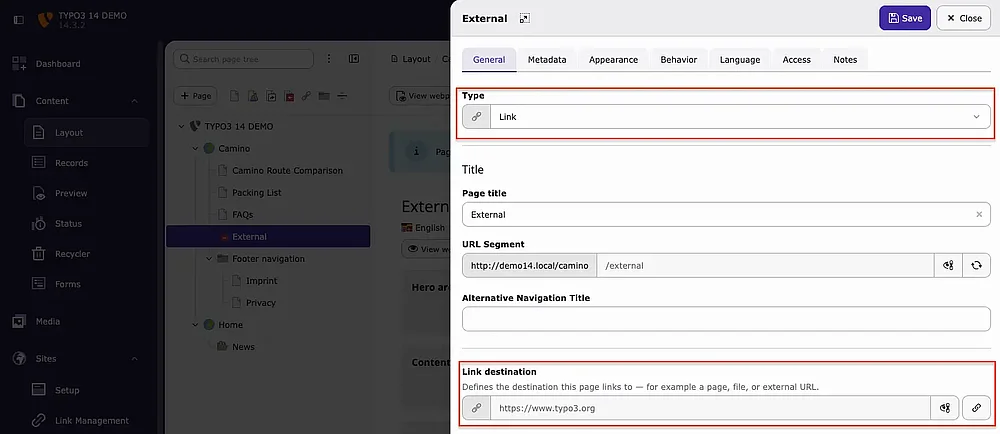Collapse the Footer navigation node
The image size is (1000, 434).
coord(209,259)
